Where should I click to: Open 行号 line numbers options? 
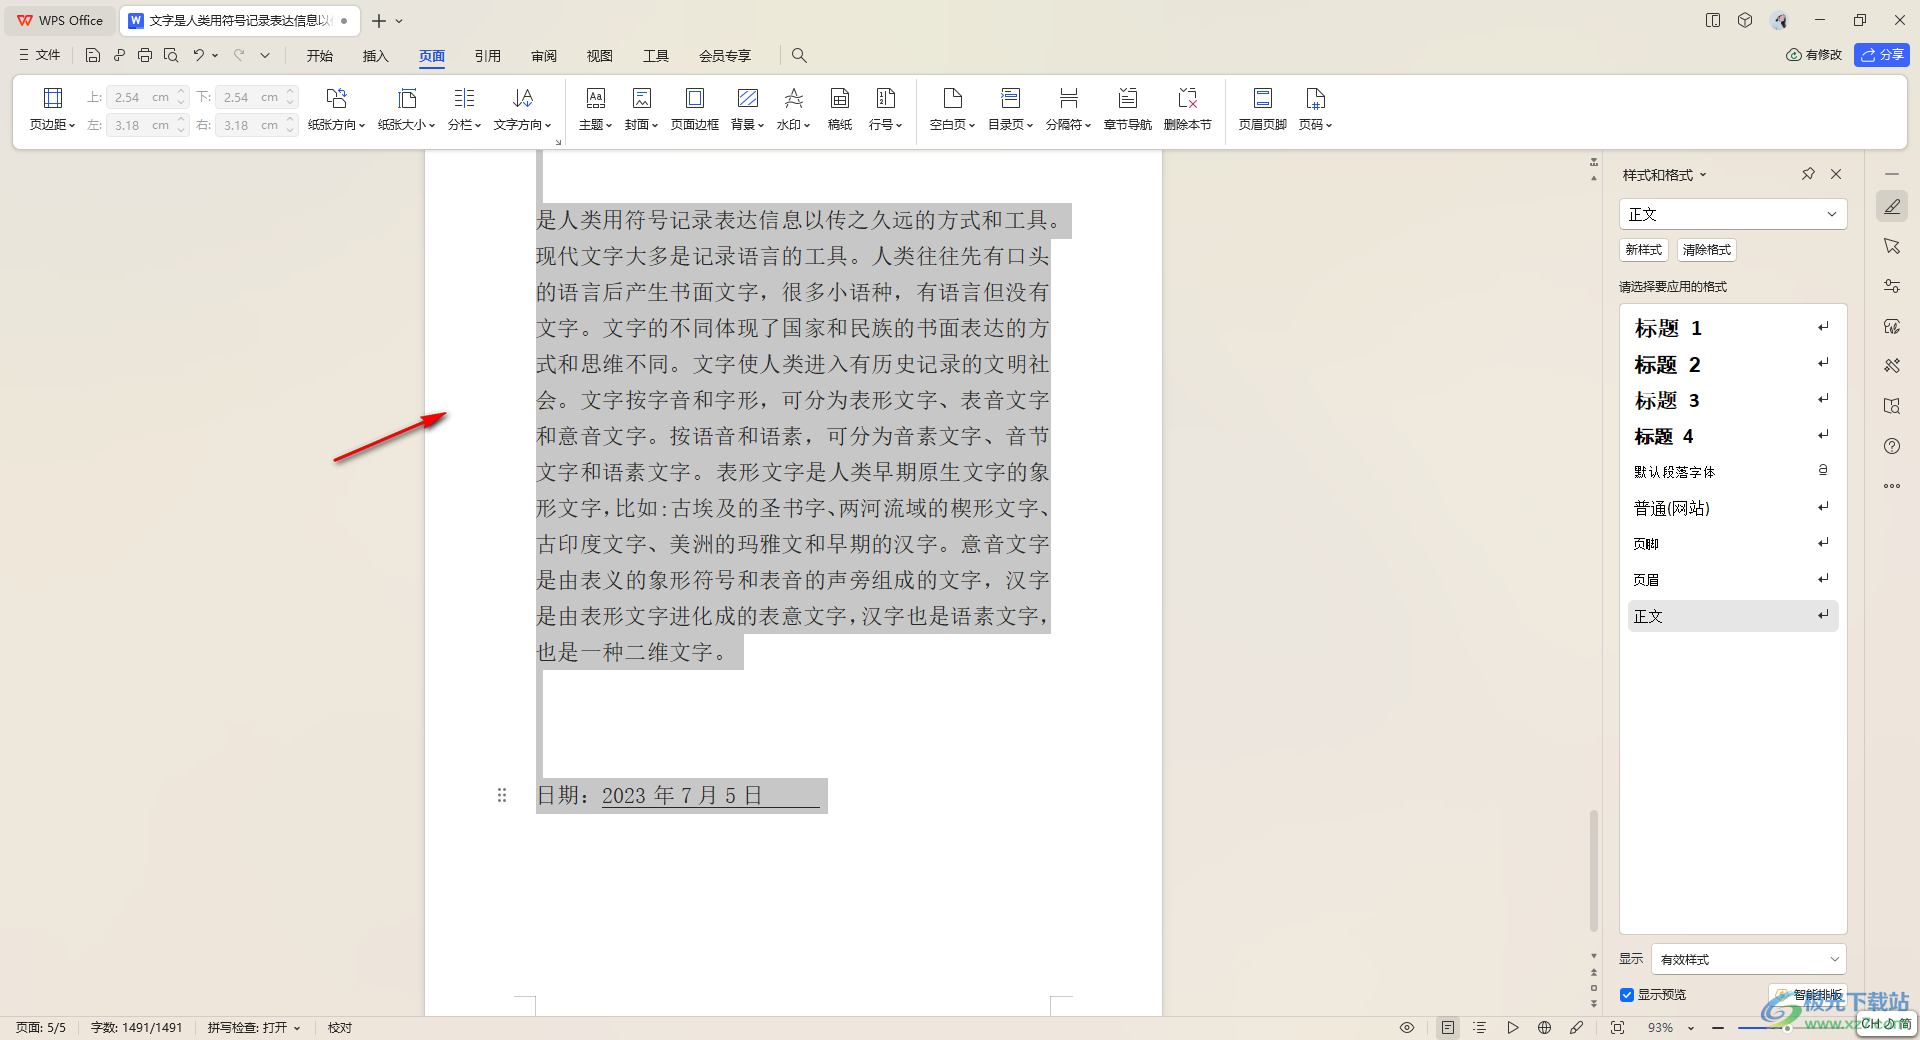click(x=885, y=109)
